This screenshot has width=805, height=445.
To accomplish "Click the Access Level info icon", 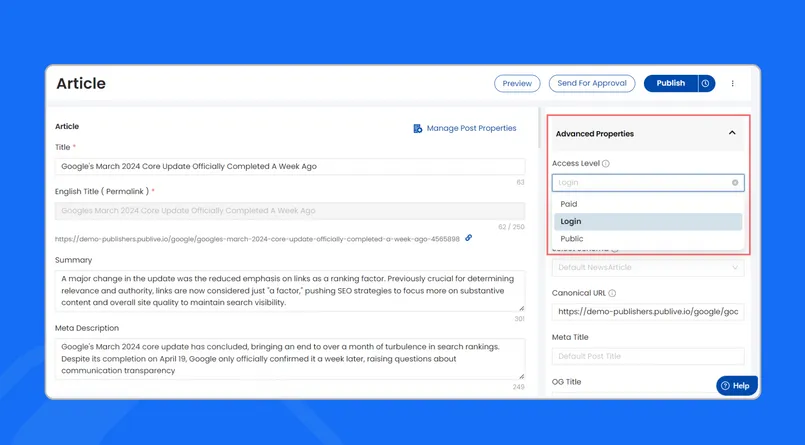I will 606,164.
